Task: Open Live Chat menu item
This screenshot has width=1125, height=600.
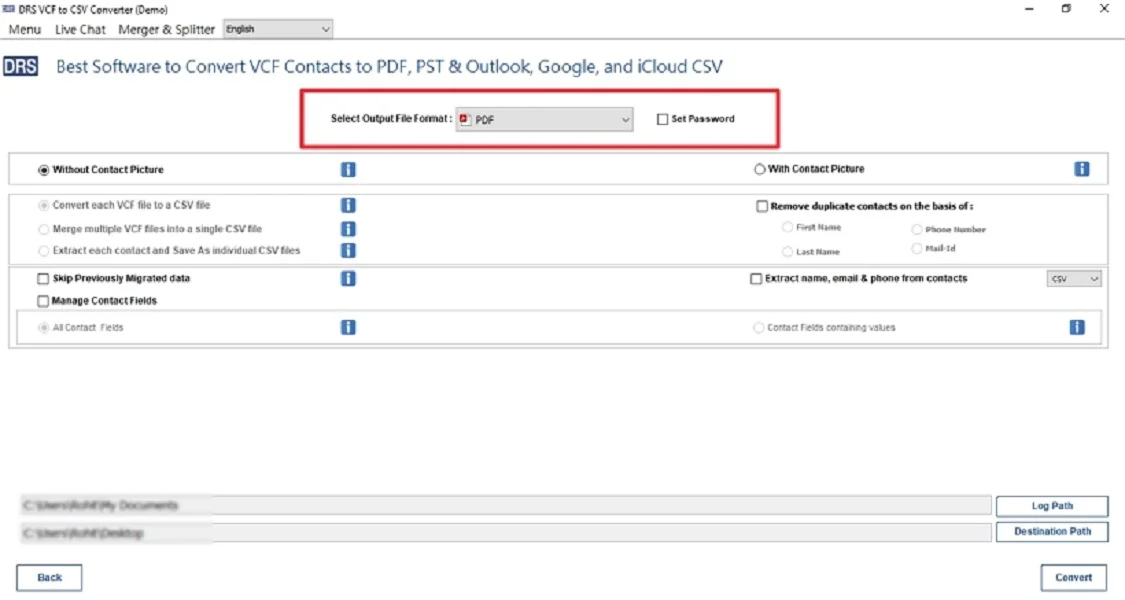Action: click(x=80, y=29)
